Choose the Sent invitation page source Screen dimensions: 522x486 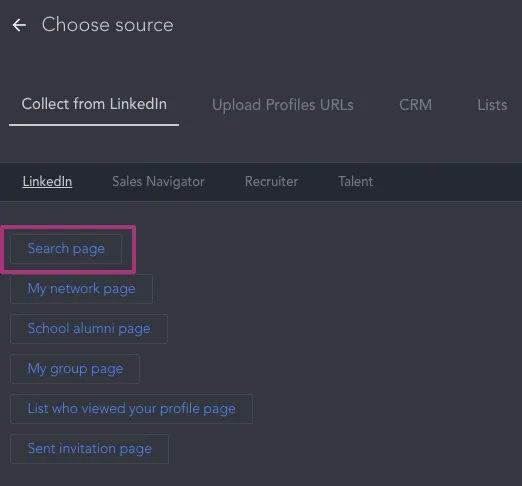(89, 449)
